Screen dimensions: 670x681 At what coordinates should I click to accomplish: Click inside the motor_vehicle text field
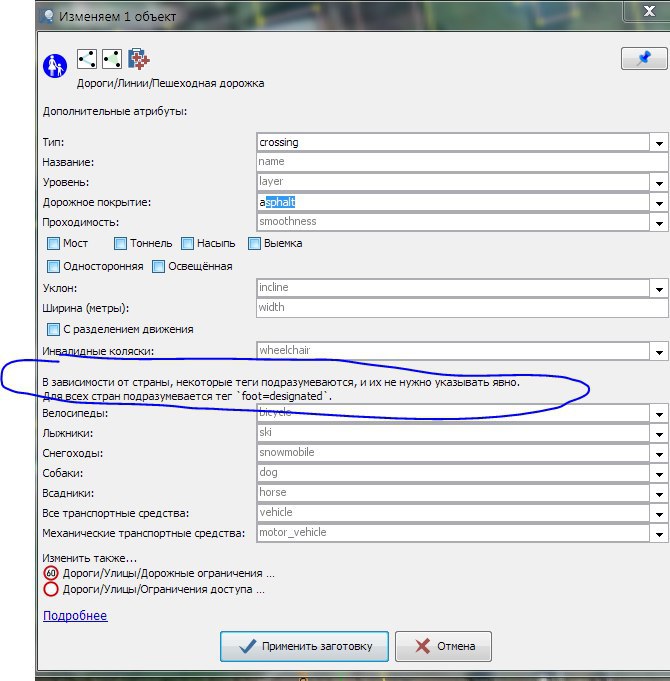453,533
